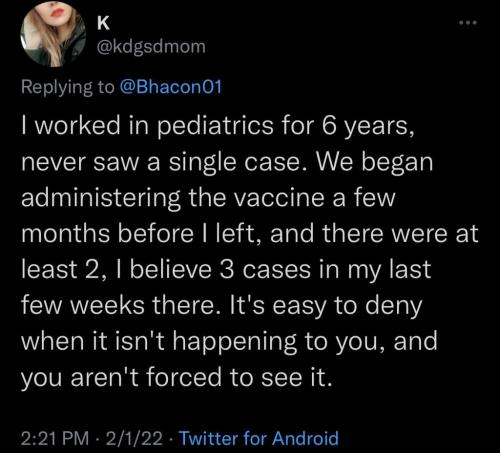Click the 2:21 PM timestamp
The height and width of the screenshot is (453, 500).
[55, 438]
